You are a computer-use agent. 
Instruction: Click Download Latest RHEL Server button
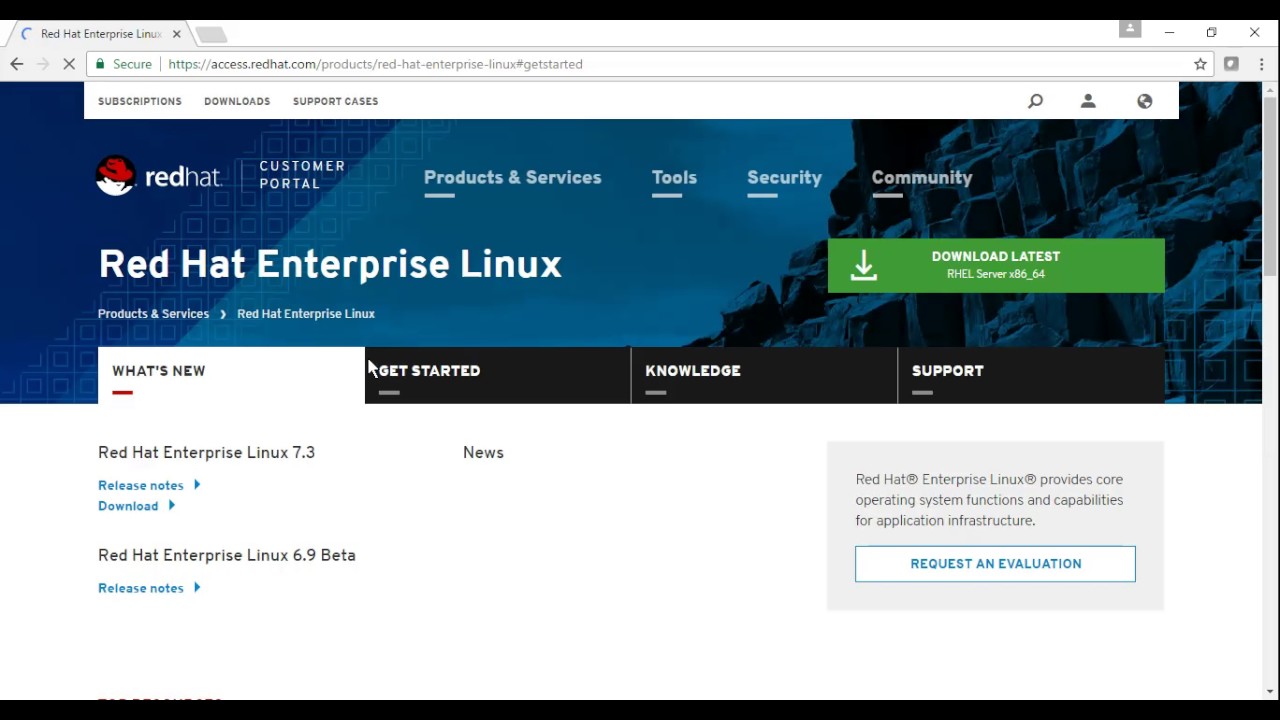[996, 265]
